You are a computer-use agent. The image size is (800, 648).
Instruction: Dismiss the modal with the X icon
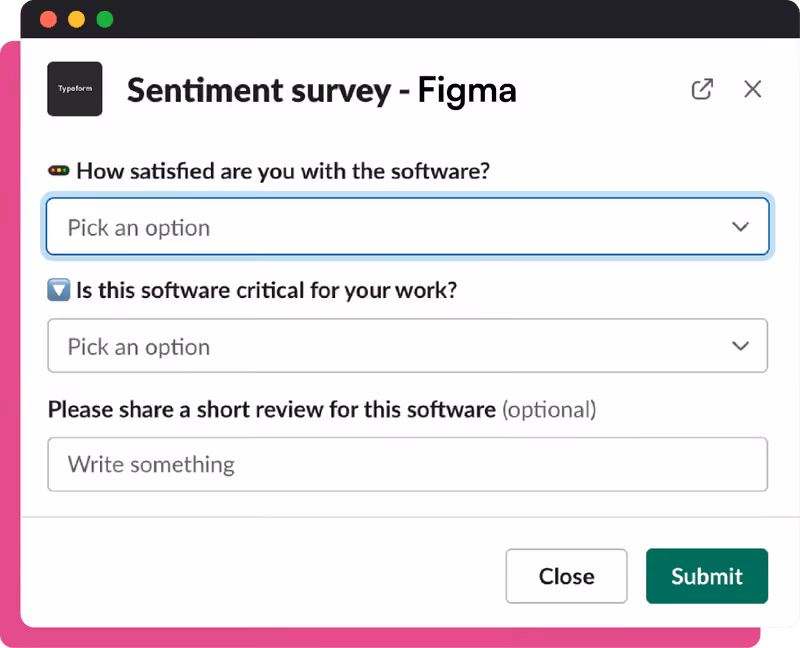(x=753, y=89)
